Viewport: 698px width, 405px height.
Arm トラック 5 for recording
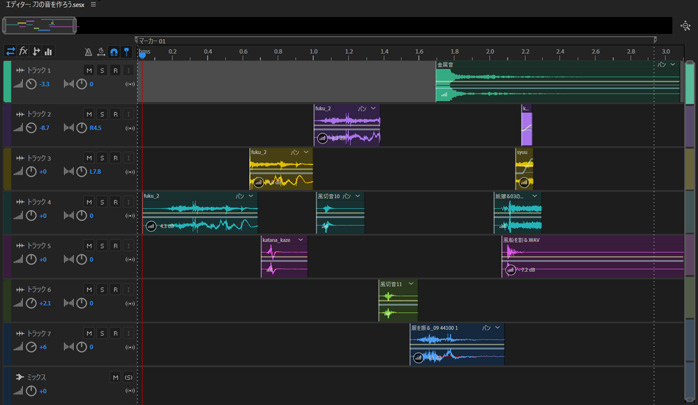115,246
